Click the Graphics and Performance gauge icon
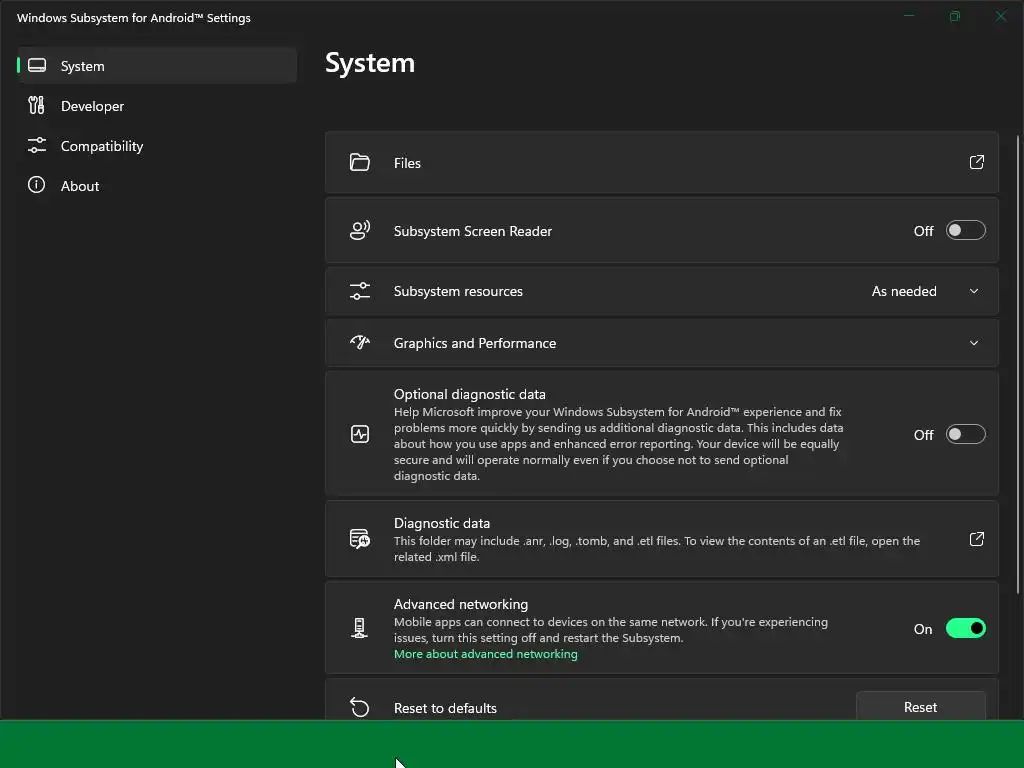1024x768 pixels. [359, 342]
